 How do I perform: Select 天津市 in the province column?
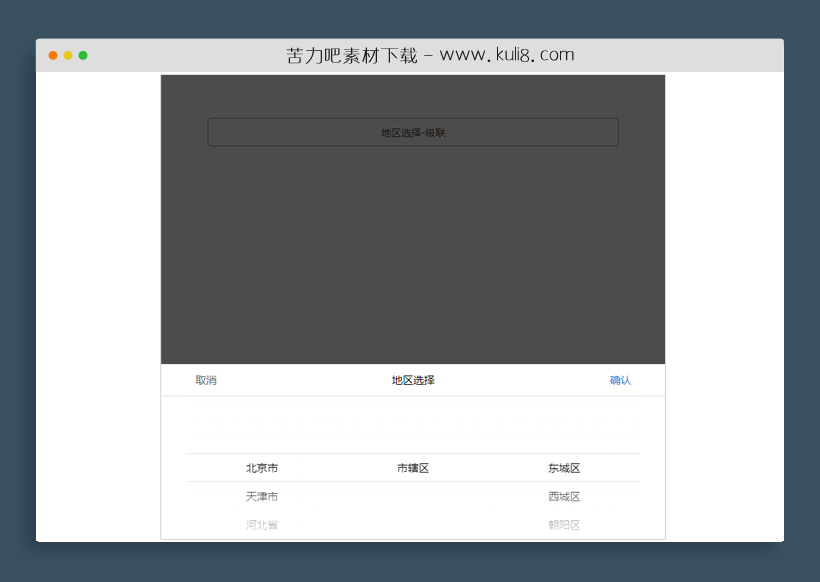point(262,495)
